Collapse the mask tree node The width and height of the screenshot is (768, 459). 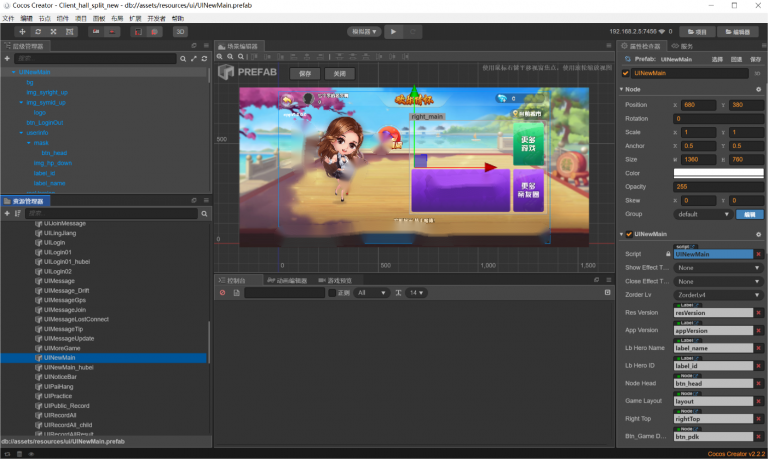28,143
